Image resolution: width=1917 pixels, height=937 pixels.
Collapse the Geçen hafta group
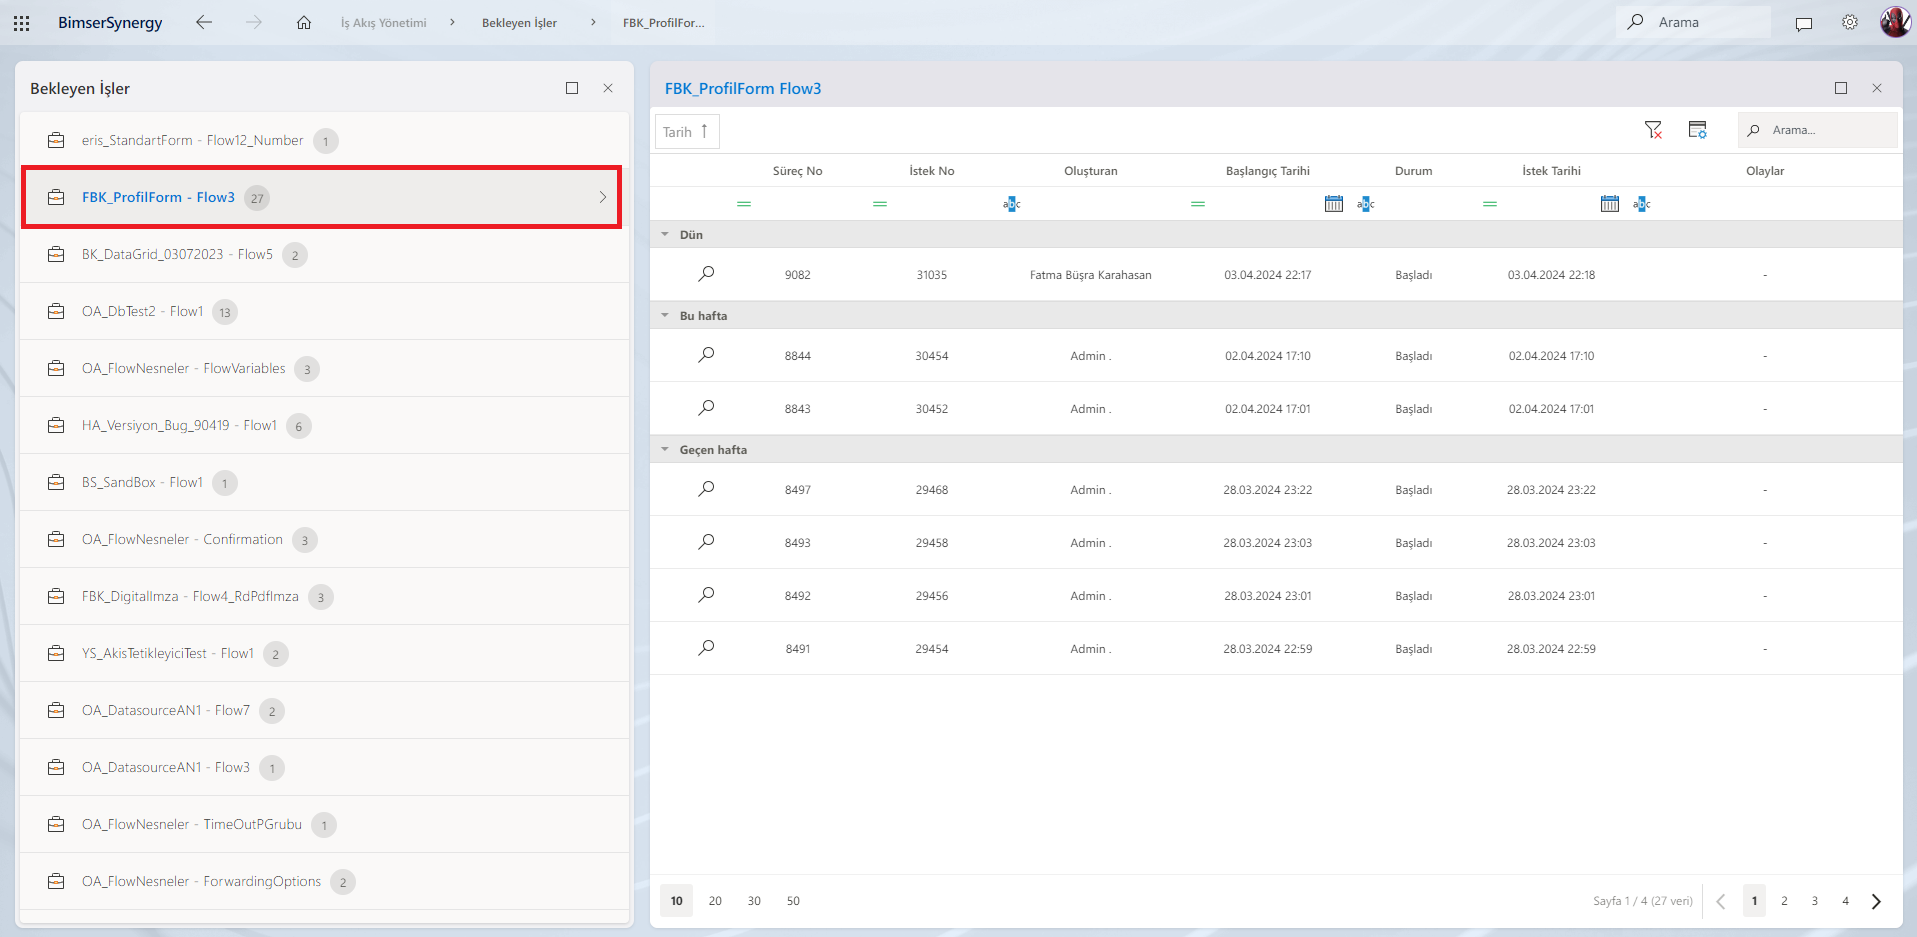(x=665, y=450)
